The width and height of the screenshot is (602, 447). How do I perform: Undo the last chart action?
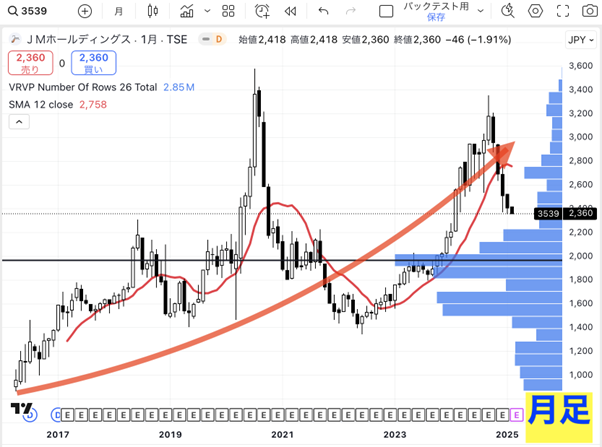coord(324,11)
